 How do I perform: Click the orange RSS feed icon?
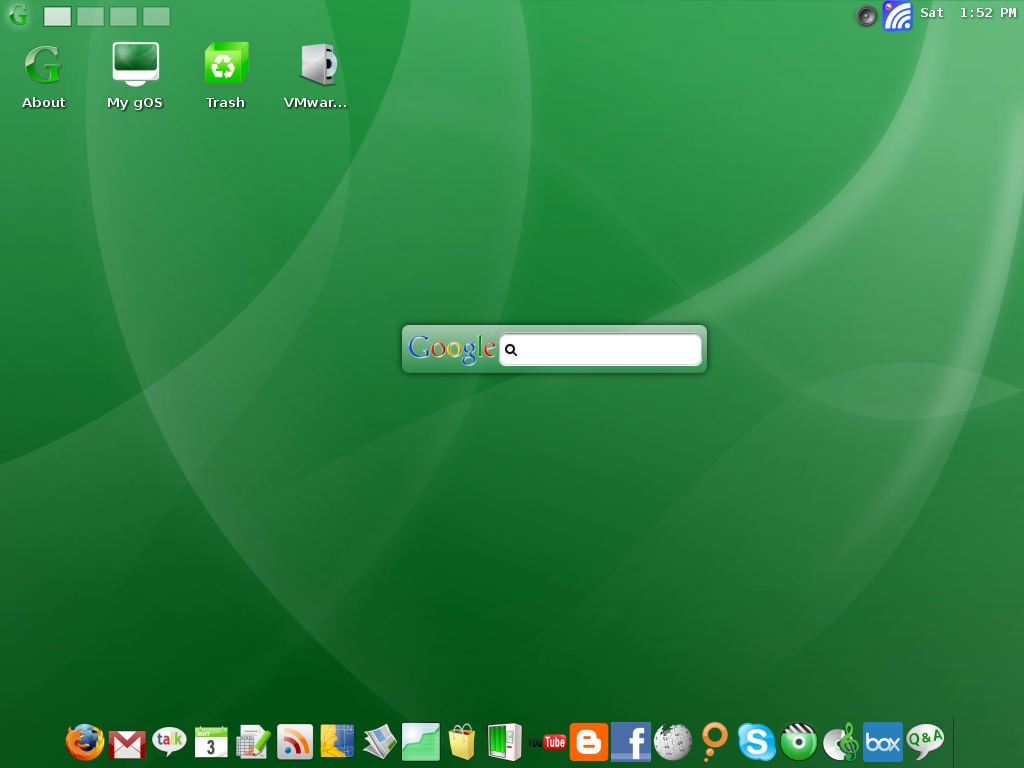295,742
